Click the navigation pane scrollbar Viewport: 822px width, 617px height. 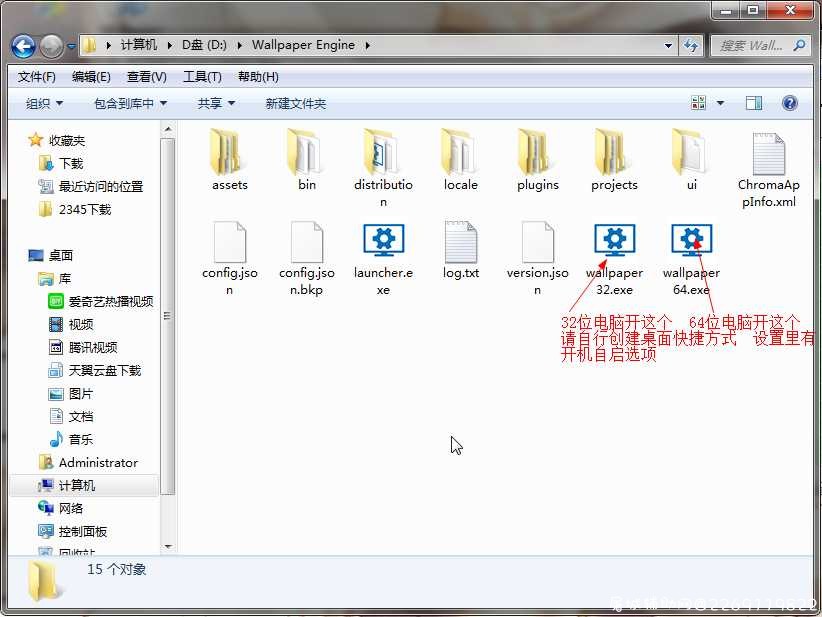coord(167,316)
